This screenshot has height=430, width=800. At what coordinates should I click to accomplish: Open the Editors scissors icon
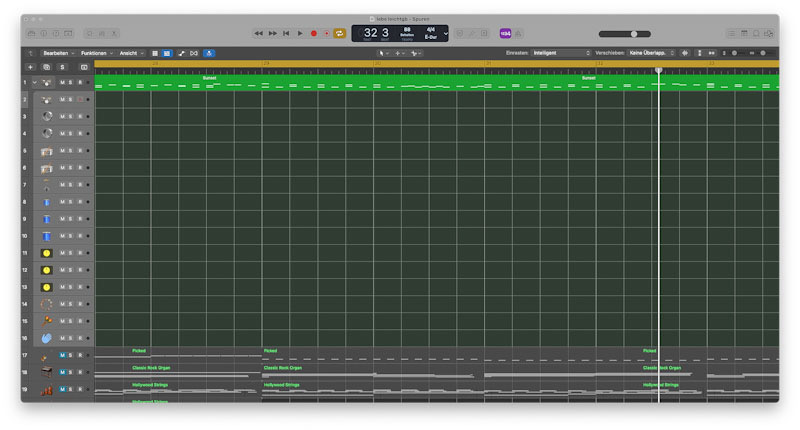coord(114,34)
